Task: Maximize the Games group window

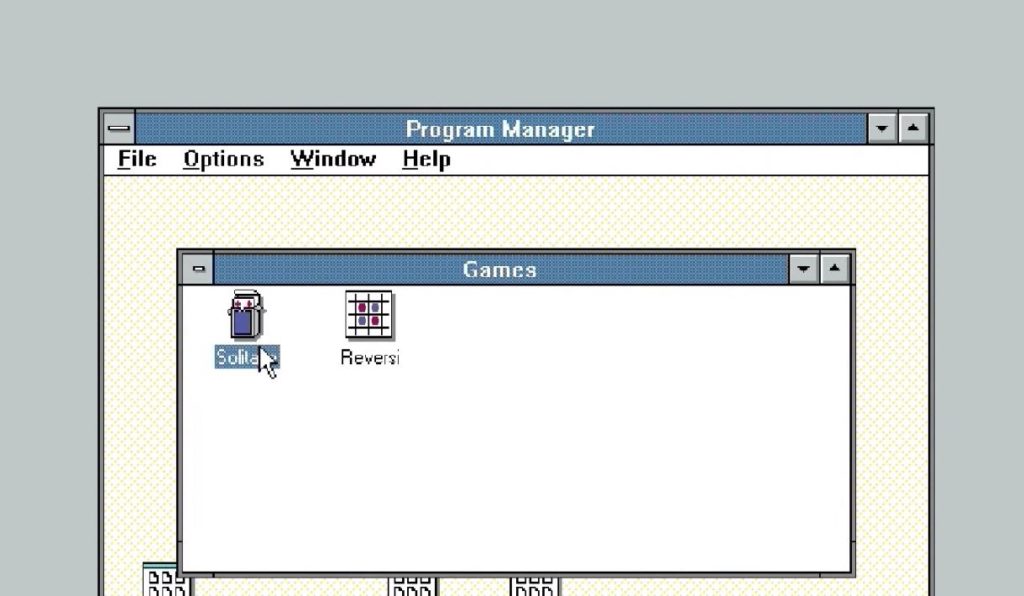Action: pos(835,268)
